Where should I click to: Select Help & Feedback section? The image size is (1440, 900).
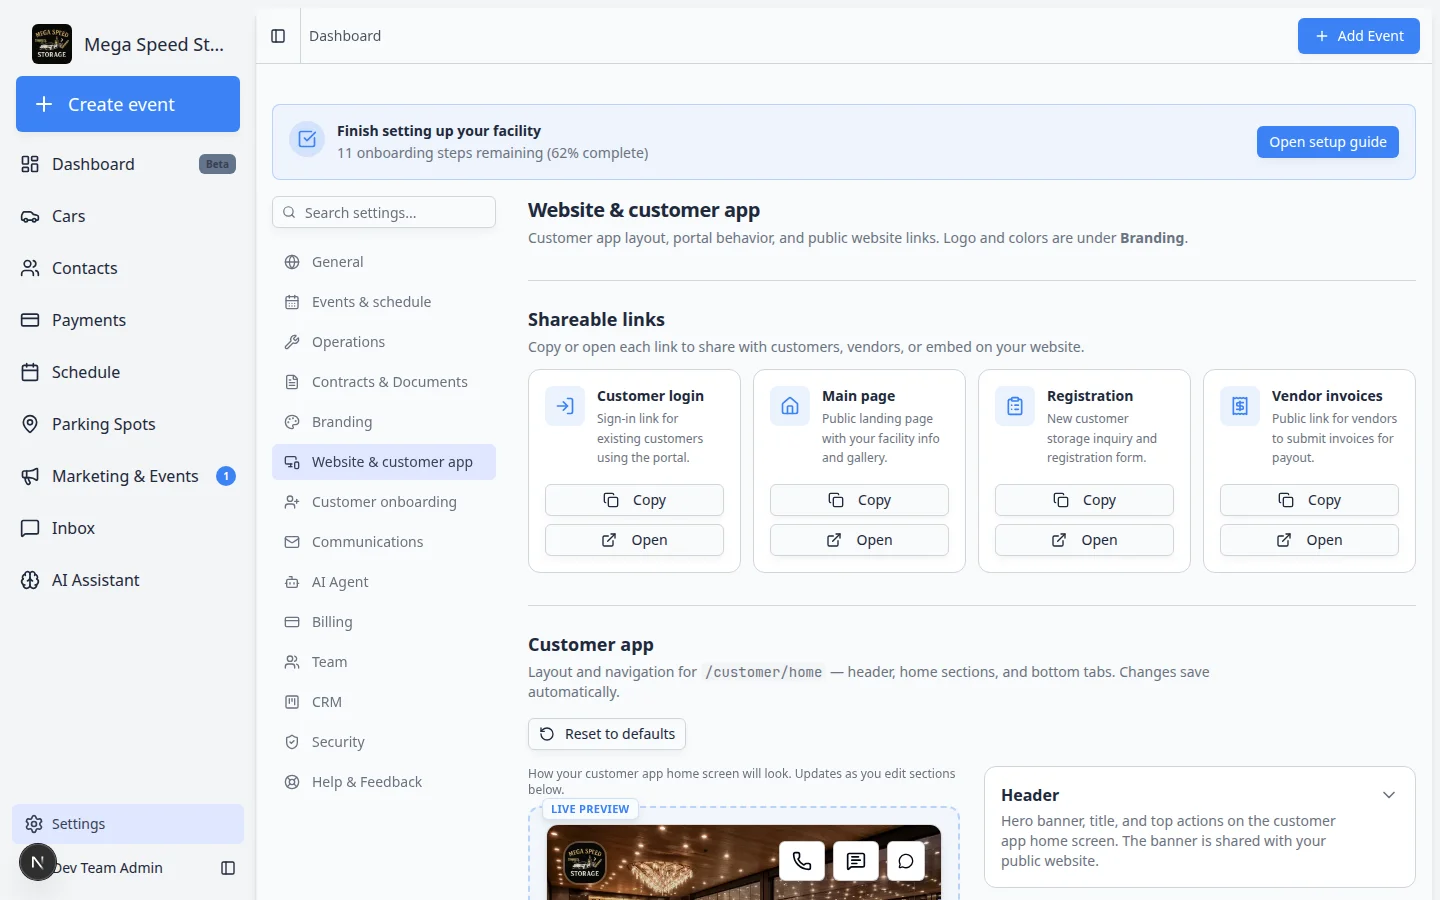click(x=384, y=782)
